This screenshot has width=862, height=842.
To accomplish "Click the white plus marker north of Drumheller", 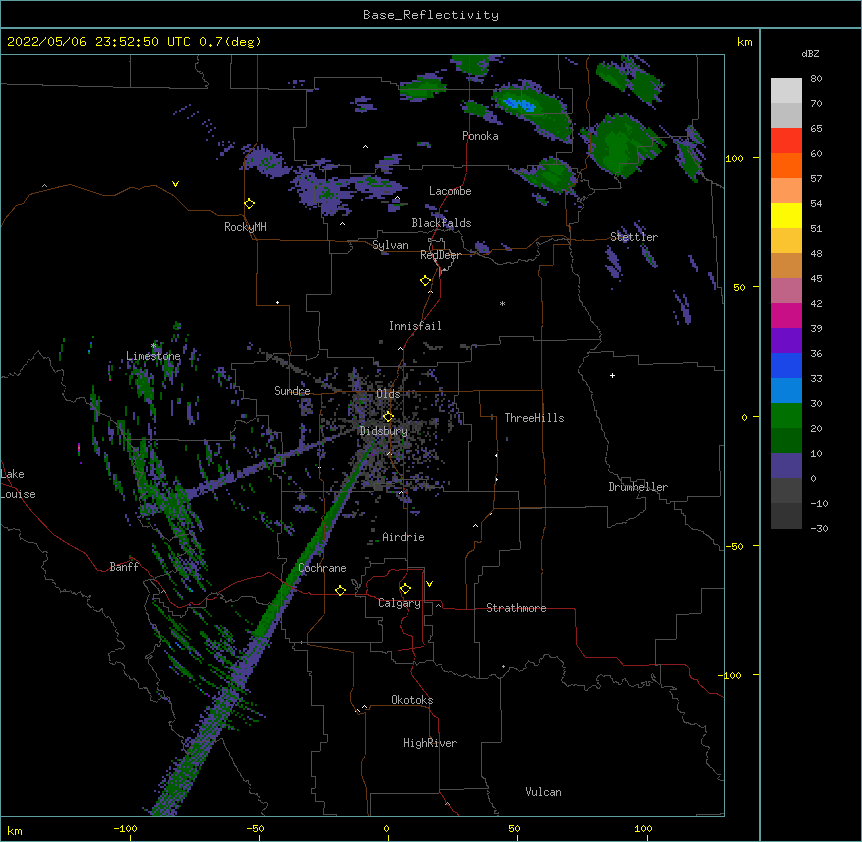I will (x=612, y=375).
